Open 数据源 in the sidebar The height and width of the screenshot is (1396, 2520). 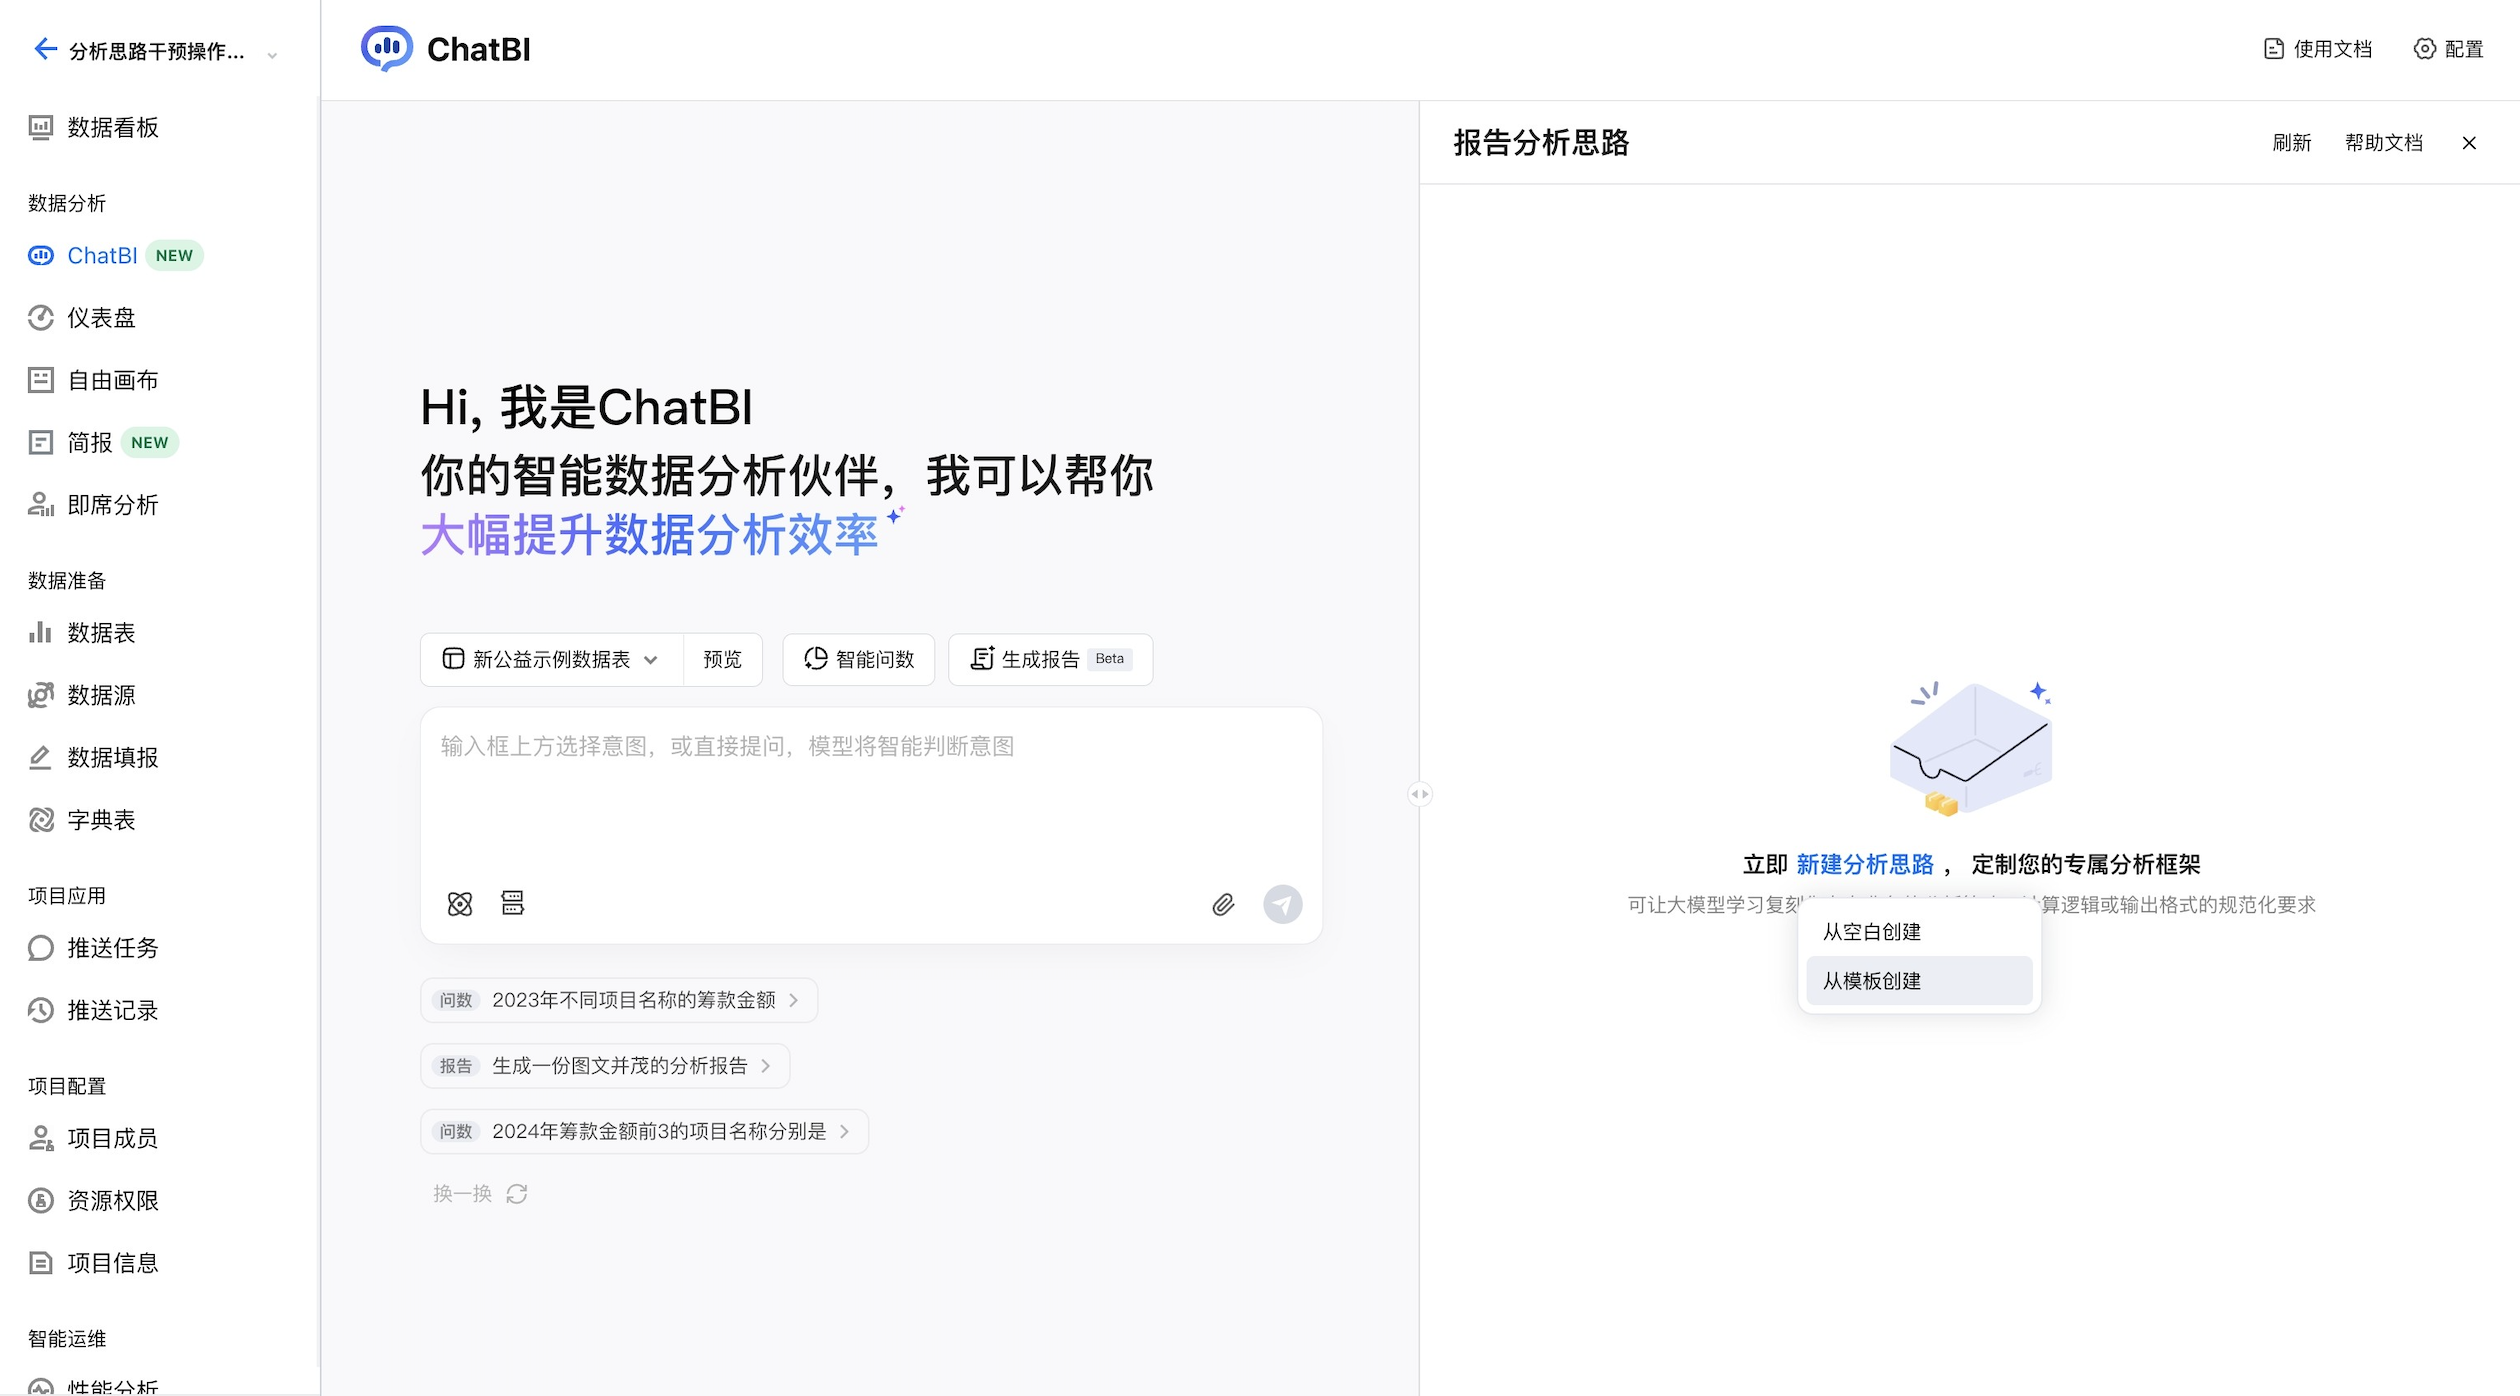[100, 695]
